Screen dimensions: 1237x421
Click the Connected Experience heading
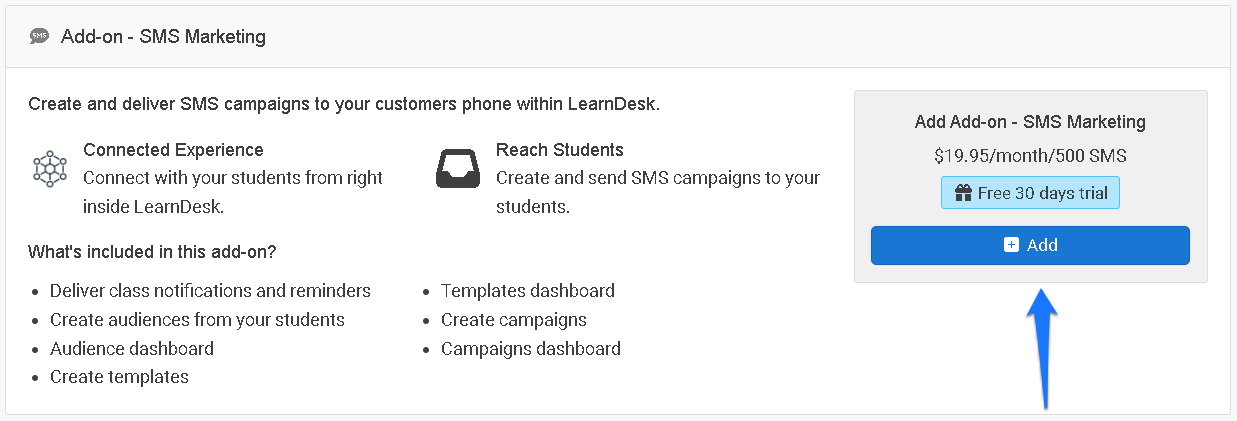click(x=173, y=150)
